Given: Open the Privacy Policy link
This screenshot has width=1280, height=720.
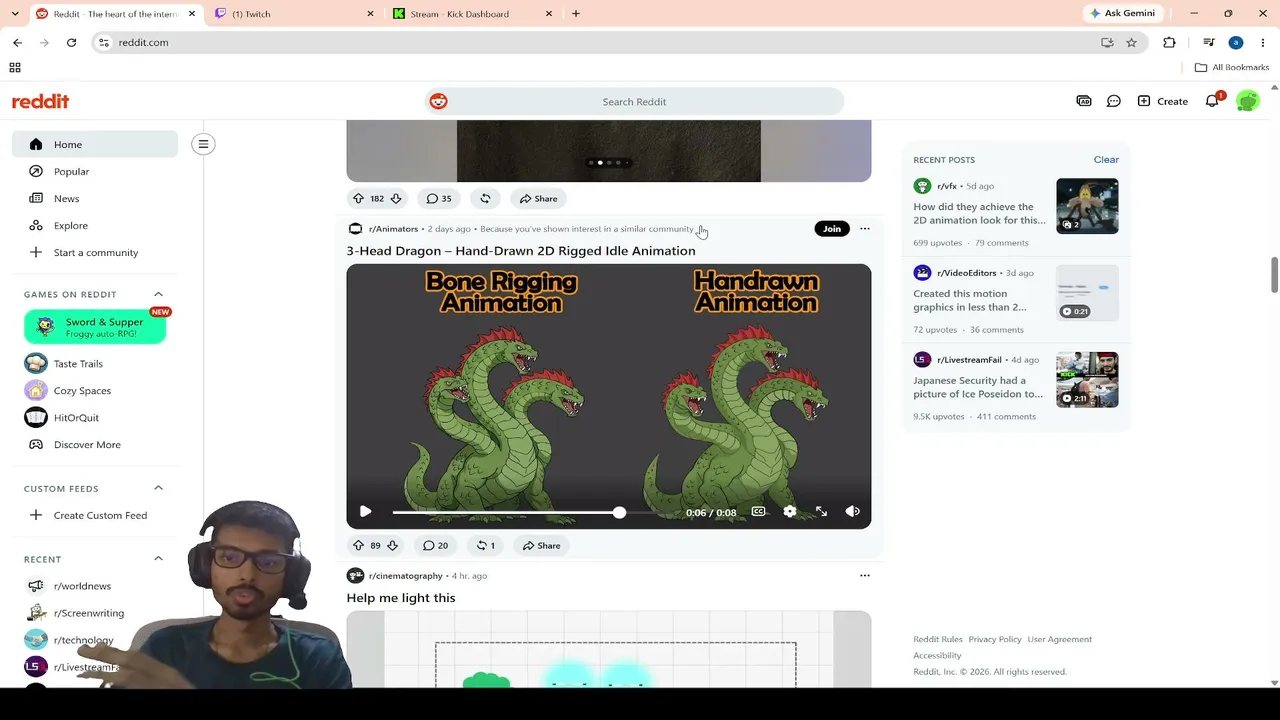Looking at the screenshot, I should [995, 639].
